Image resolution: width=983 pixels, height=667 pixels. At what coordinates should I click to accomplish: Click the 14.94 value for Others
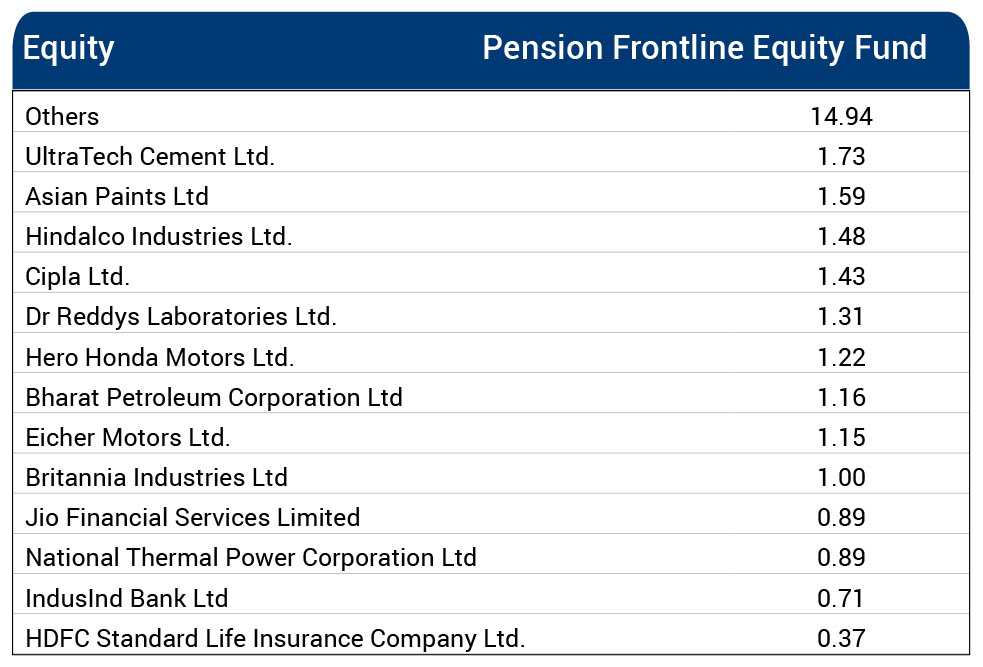[841, 116]
